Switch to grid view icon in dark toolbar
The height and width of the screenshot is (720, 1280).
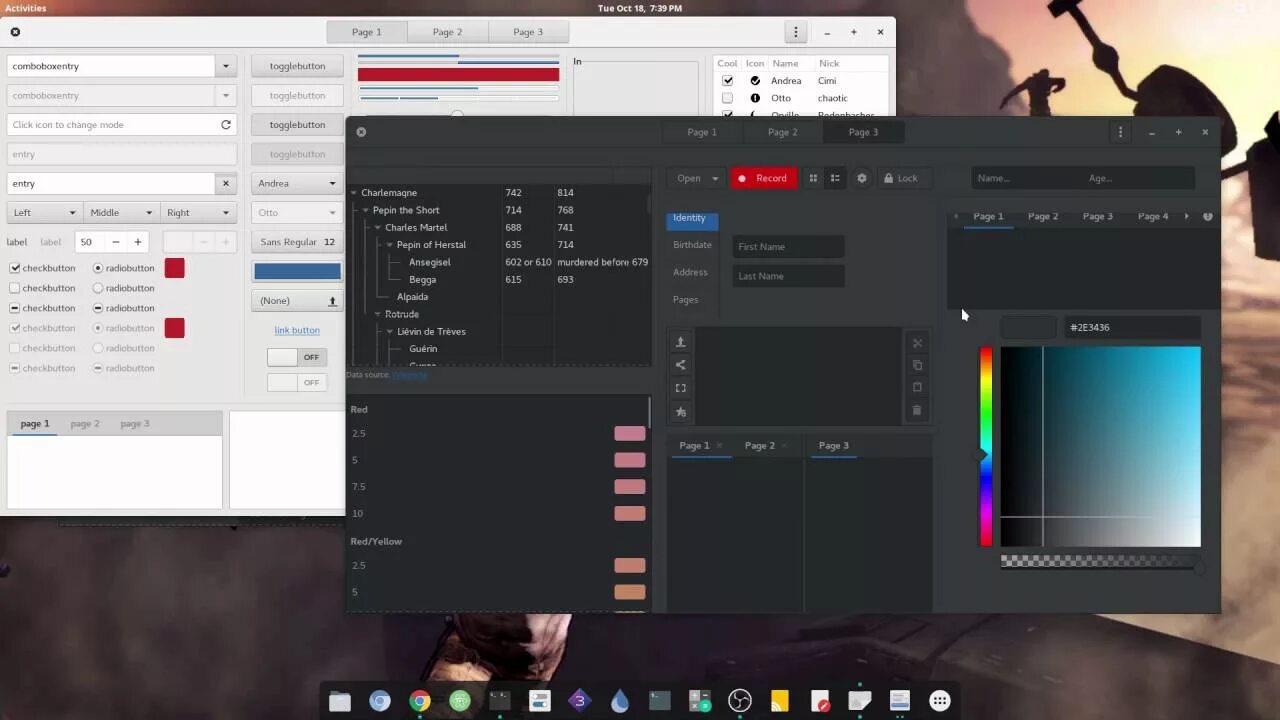(x=813, y=178)
